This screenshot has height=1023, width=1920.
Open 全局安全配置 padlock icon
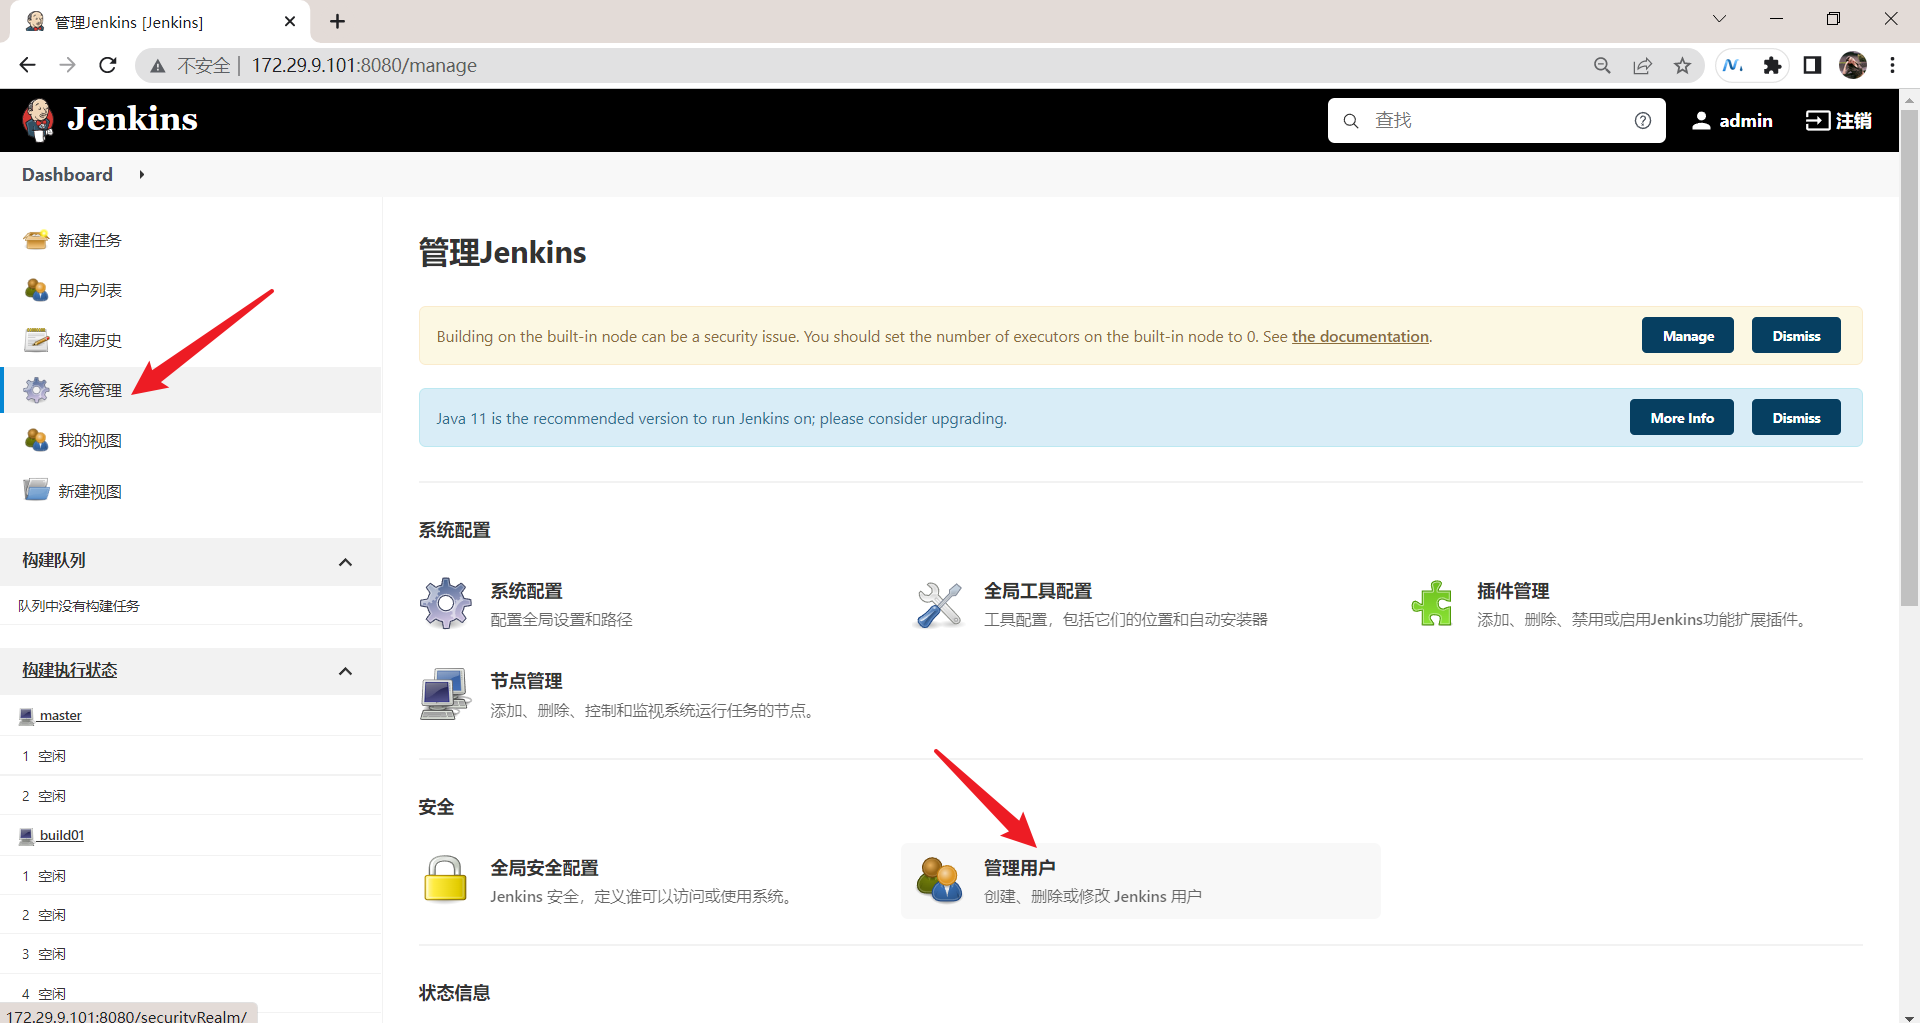[445, 879]
